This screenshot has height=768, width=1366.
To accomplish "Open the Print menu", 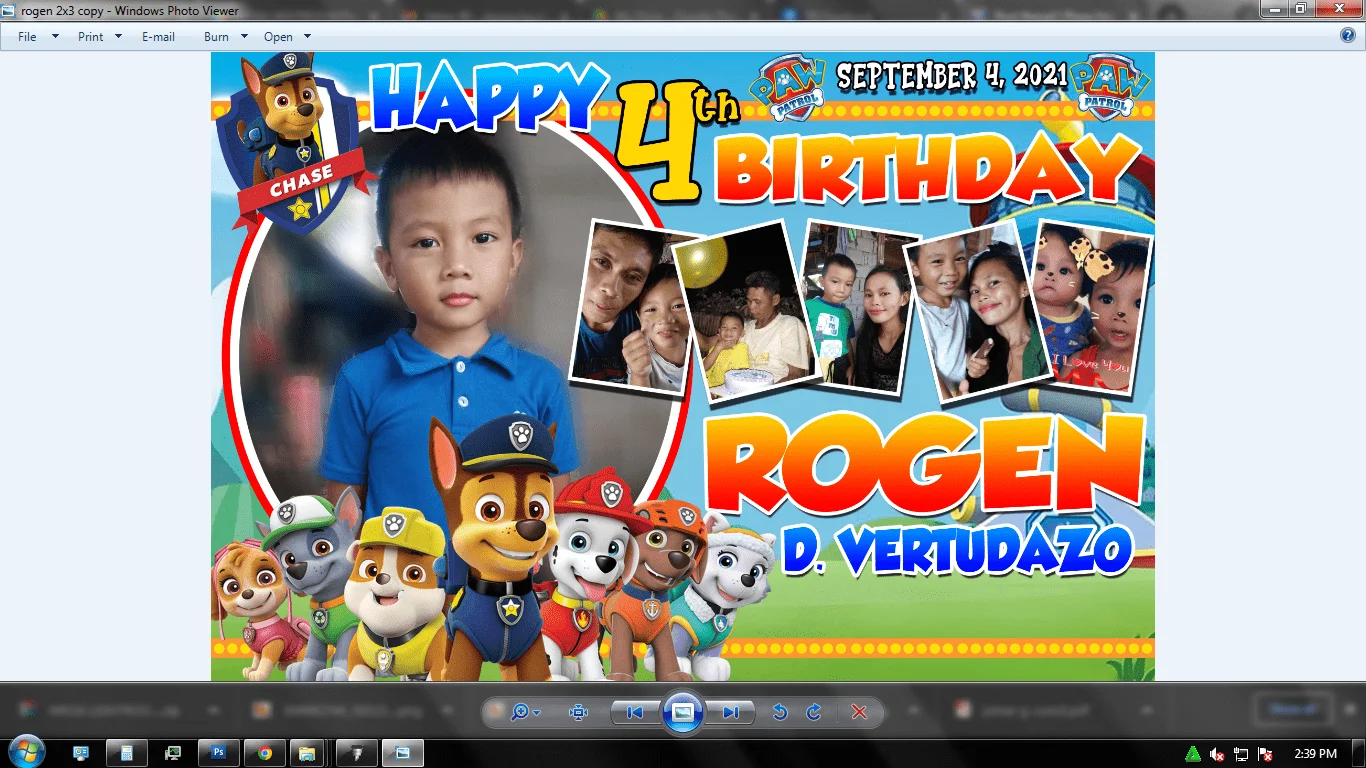I will pos(91,36).
